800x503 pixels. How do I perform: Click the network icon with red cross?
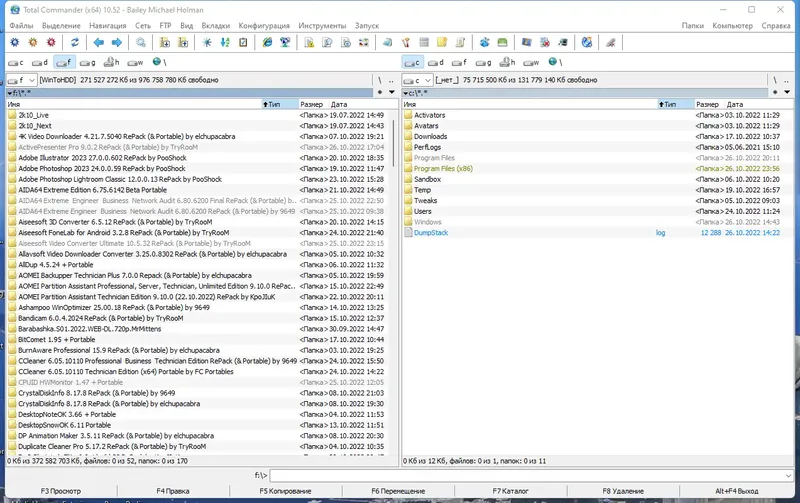pyautogui.click(x=545, y=42)
